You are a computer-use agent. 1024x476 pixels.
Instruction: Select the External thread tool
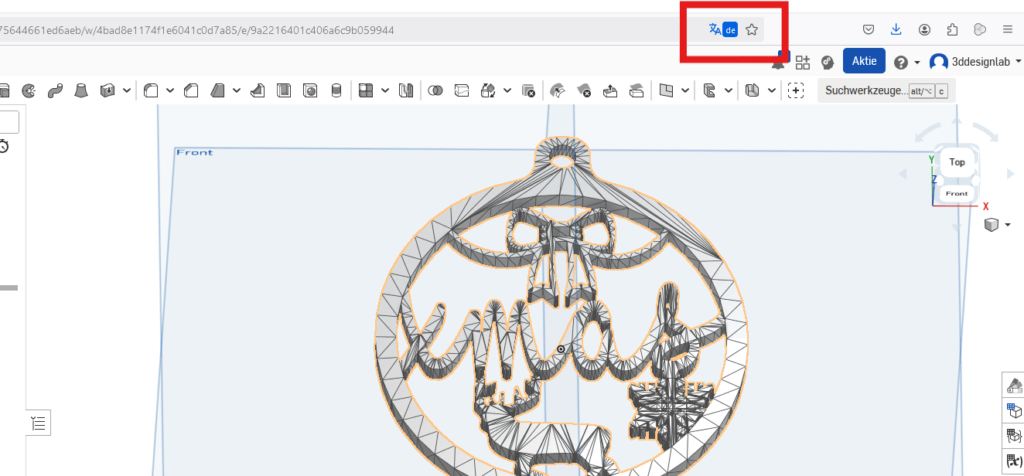coord(336,91)
